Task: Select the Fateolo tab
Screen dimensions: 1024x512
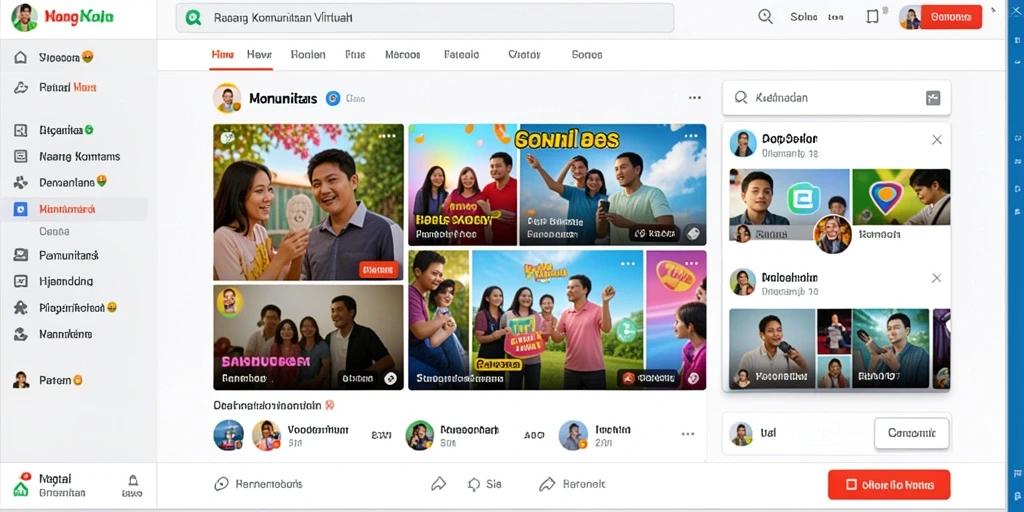Action: 461,55
